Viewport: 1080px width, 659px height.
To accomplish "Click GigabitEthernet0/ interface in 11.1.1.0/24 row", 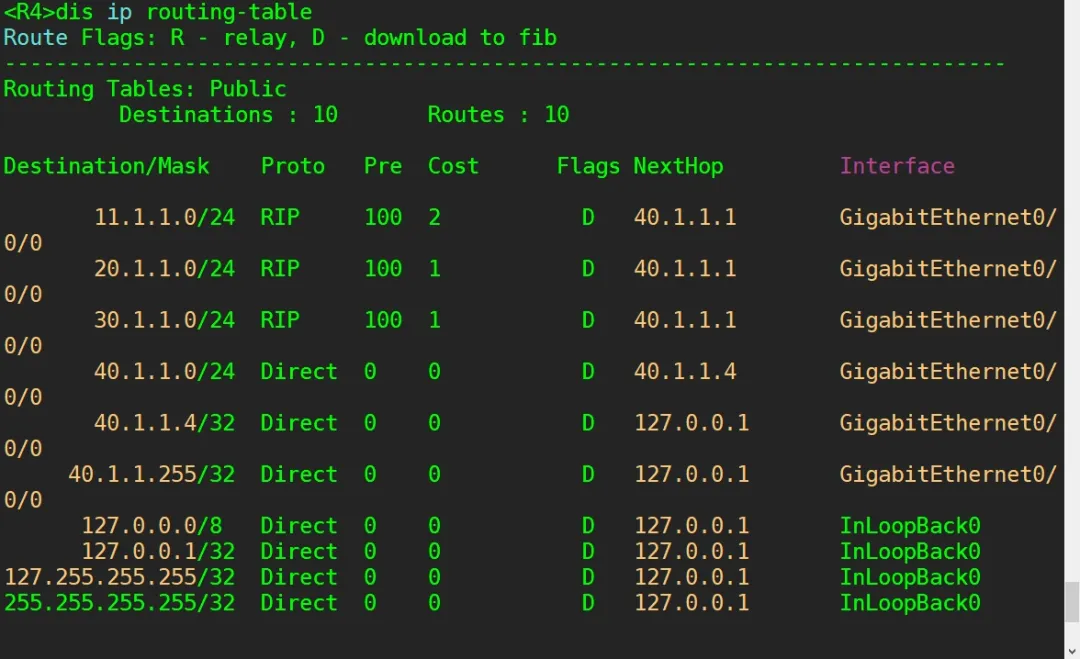I will point(948,217).
